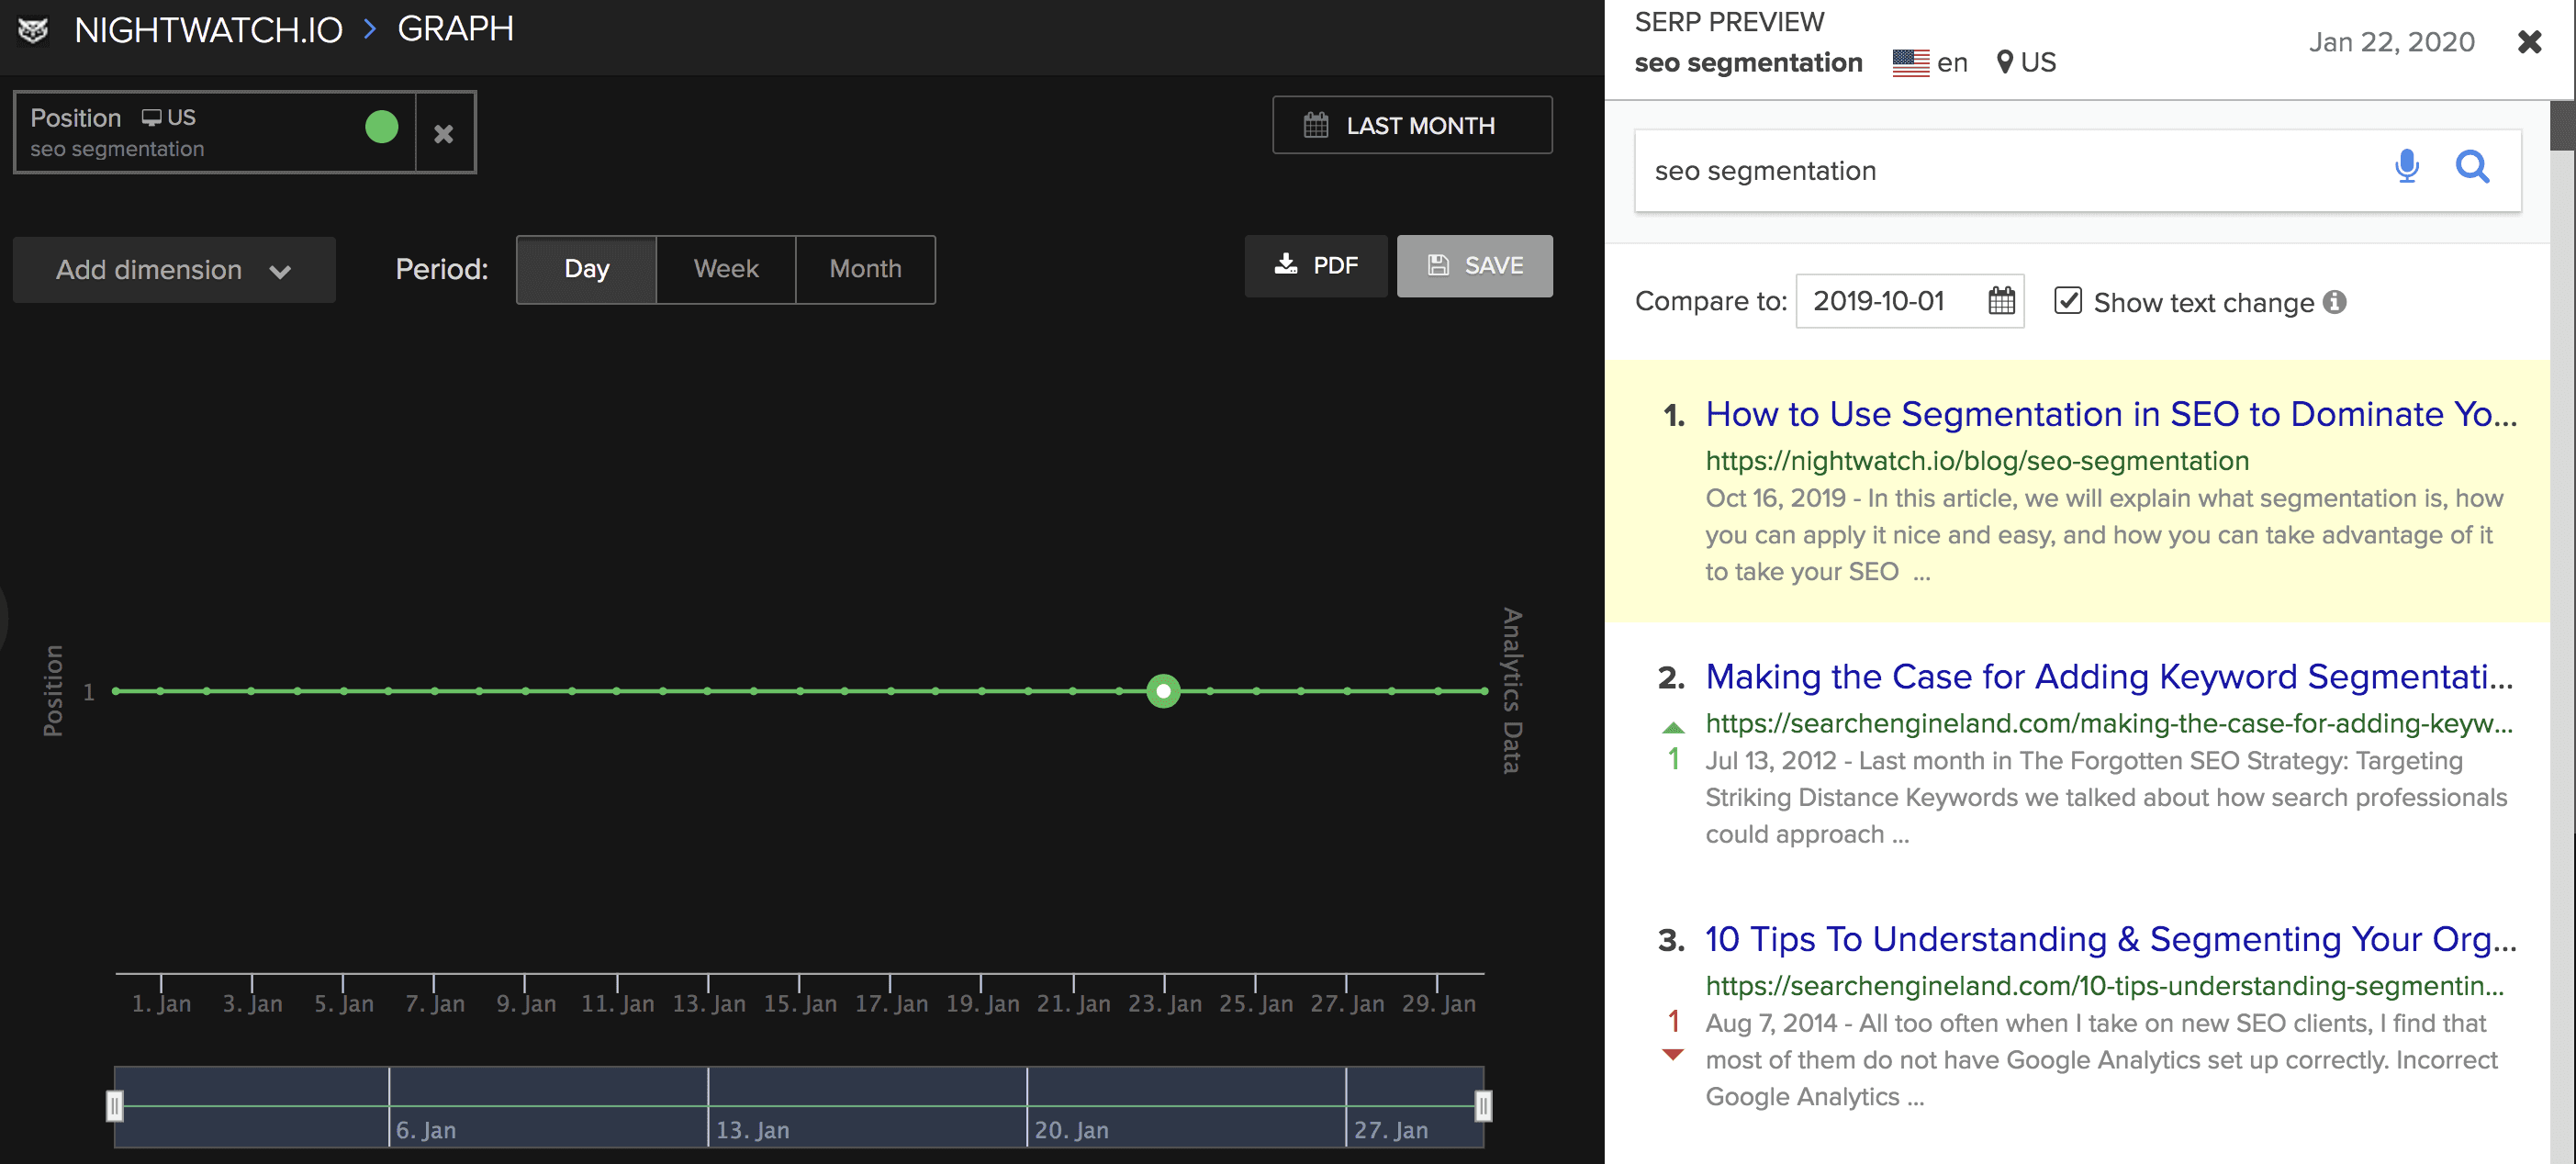The width and height of the screenshot is (2576, 1164).
Task: Click the blue magnifier search icon
Action: click(x=2473, y=168)
